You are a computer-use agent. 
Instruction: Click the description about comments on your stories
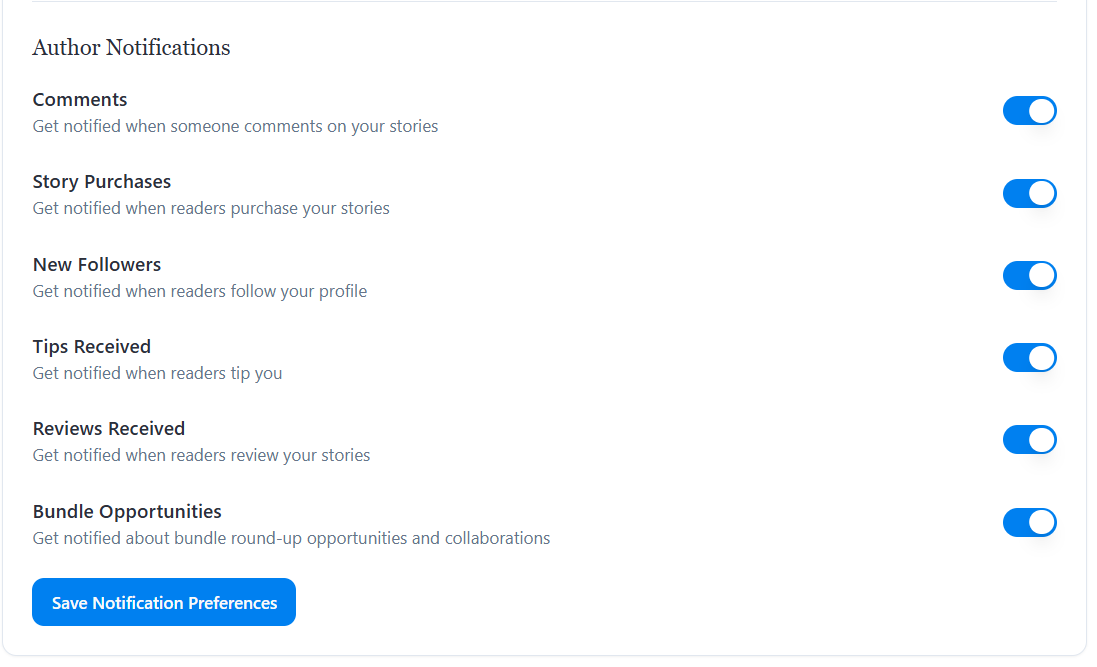click(235, 127)
